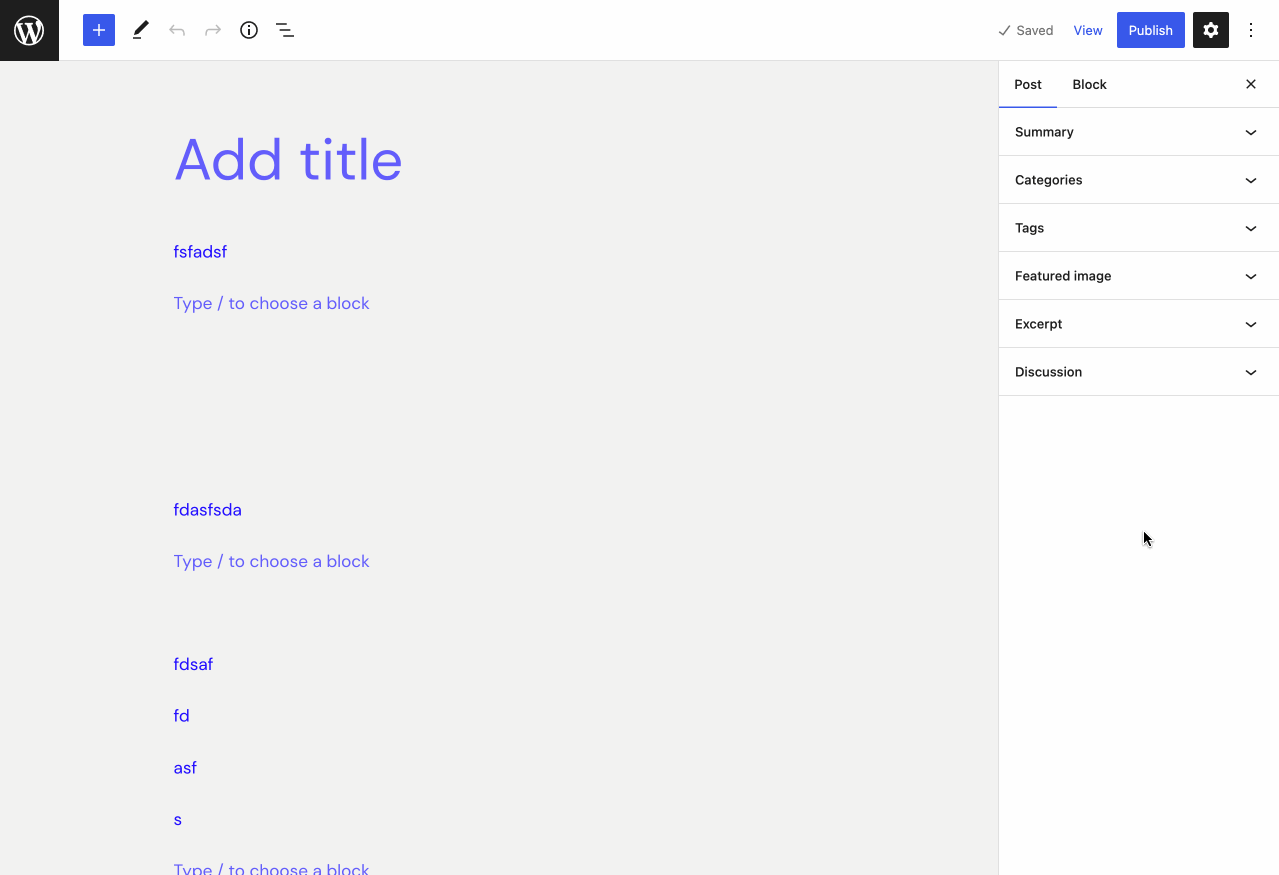This screenshot has height=875, width=1279.
Task: Expand the Excerpt panel
Action: 1139,324
